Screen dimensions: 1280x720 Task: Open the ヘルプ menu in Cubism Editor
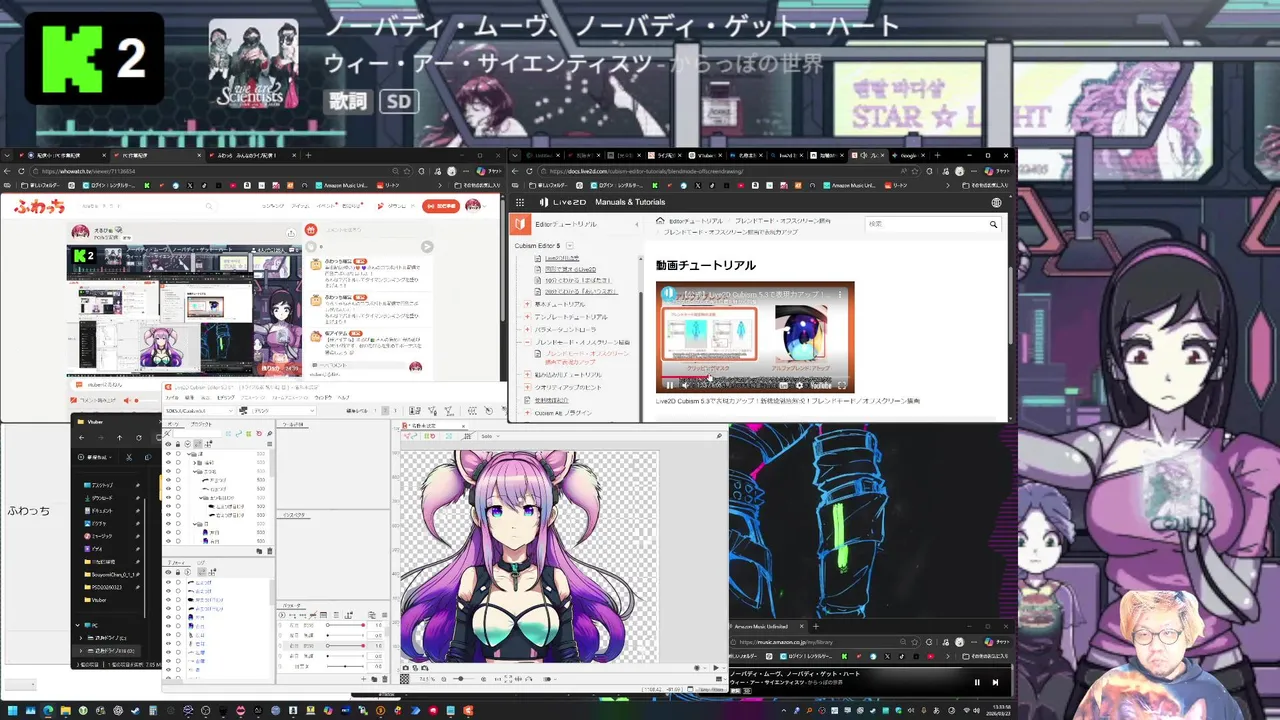point(344,397)
